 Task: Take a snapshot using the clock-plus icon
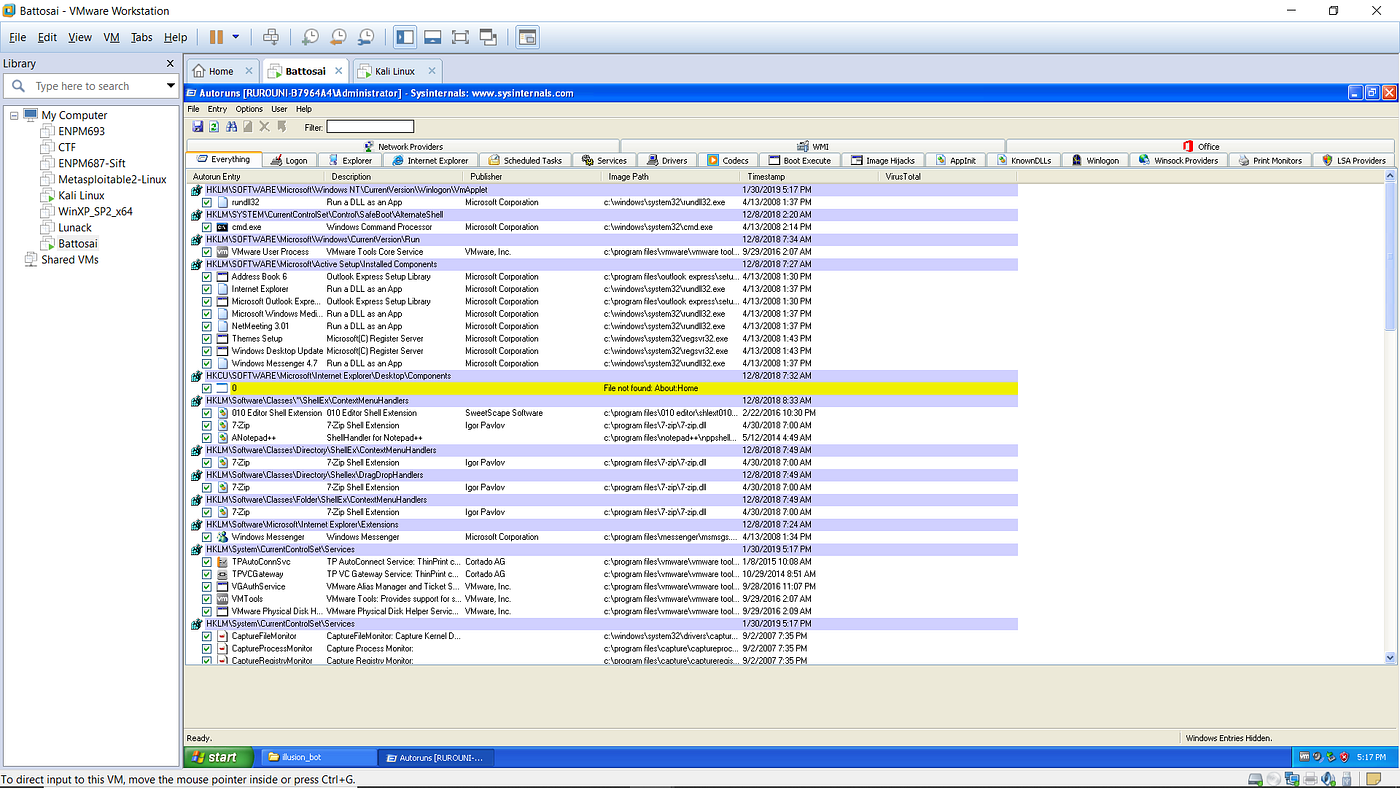pos(311,37)
